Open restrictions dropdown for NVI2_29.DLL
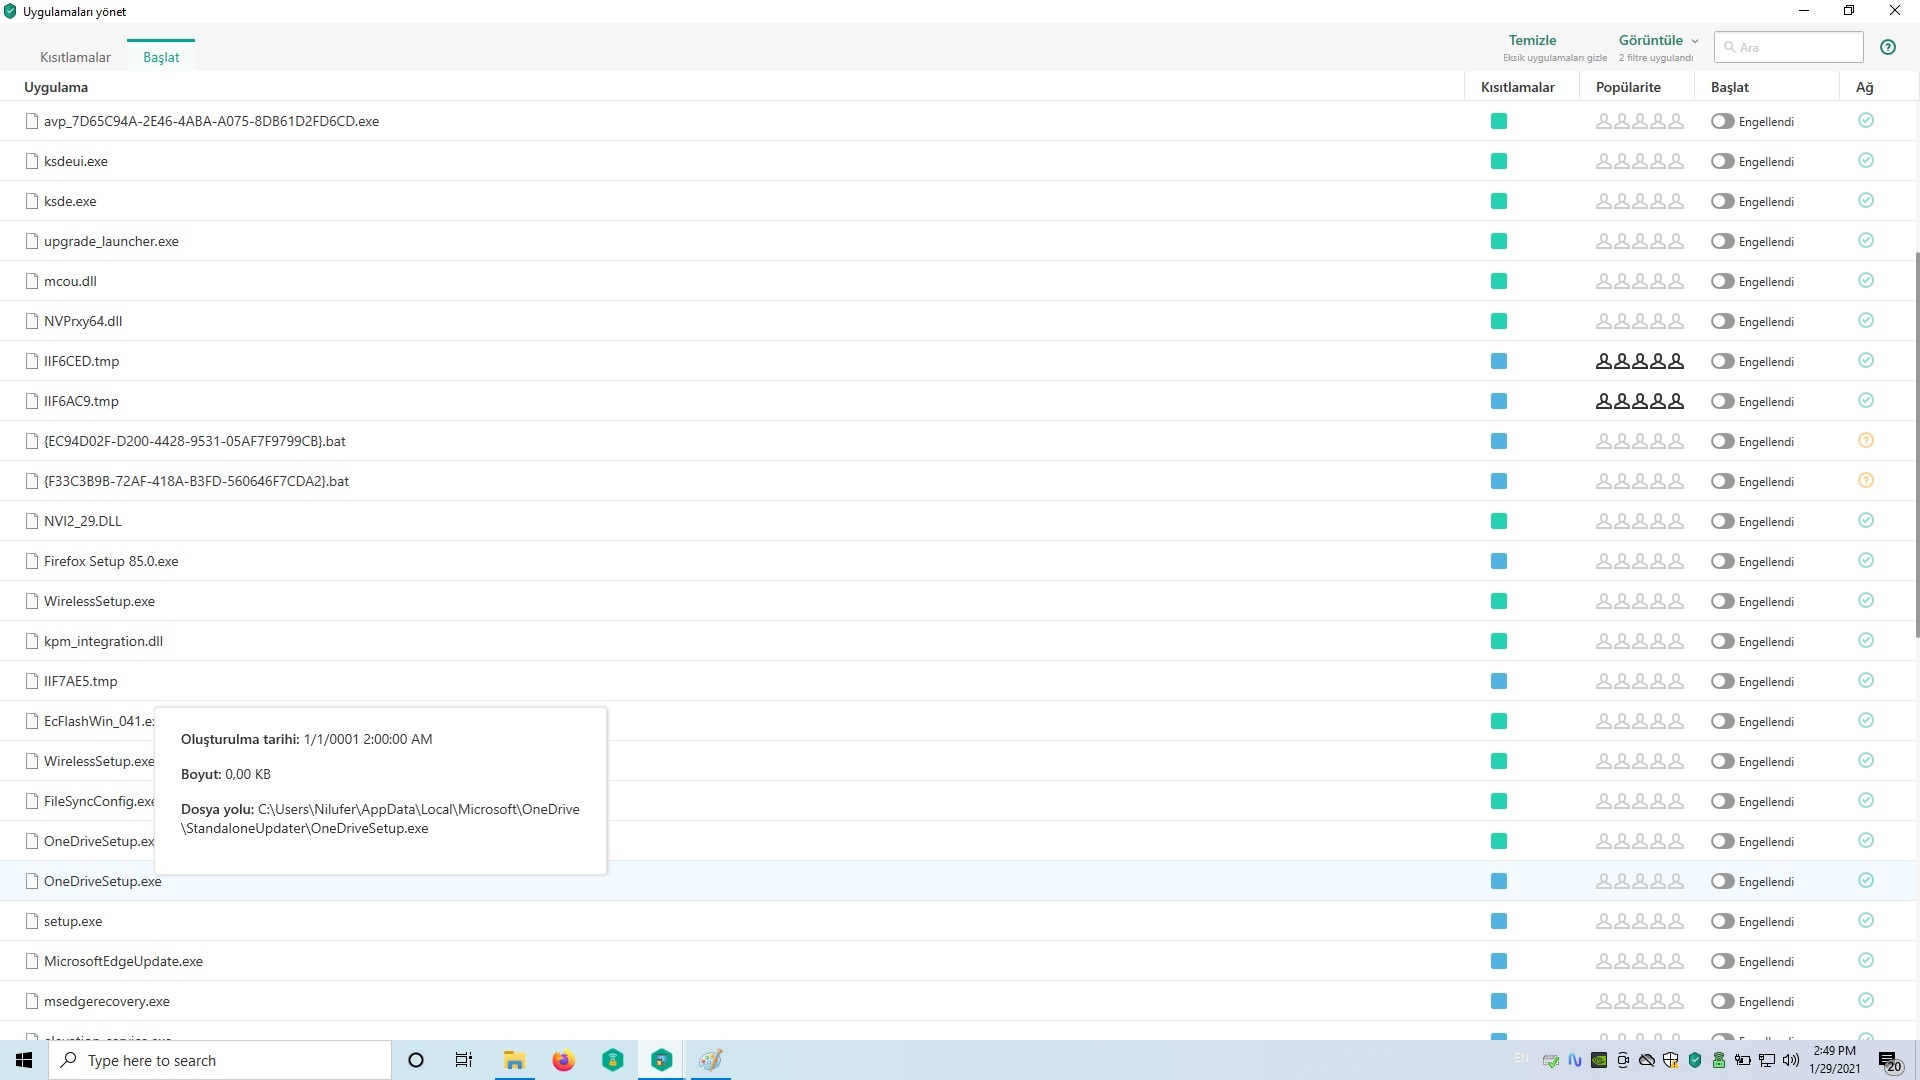Screen dimensions: 1920x1080 (x=1498, y=521)
